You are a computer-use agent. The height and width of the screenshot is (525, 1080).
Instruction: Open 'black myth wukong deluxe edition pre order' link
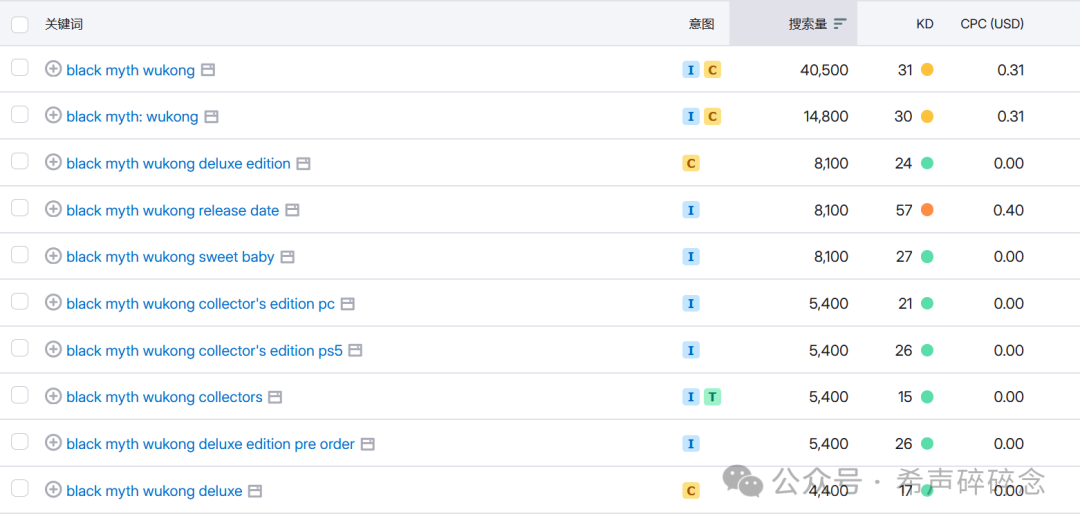(x=210, y=444)
